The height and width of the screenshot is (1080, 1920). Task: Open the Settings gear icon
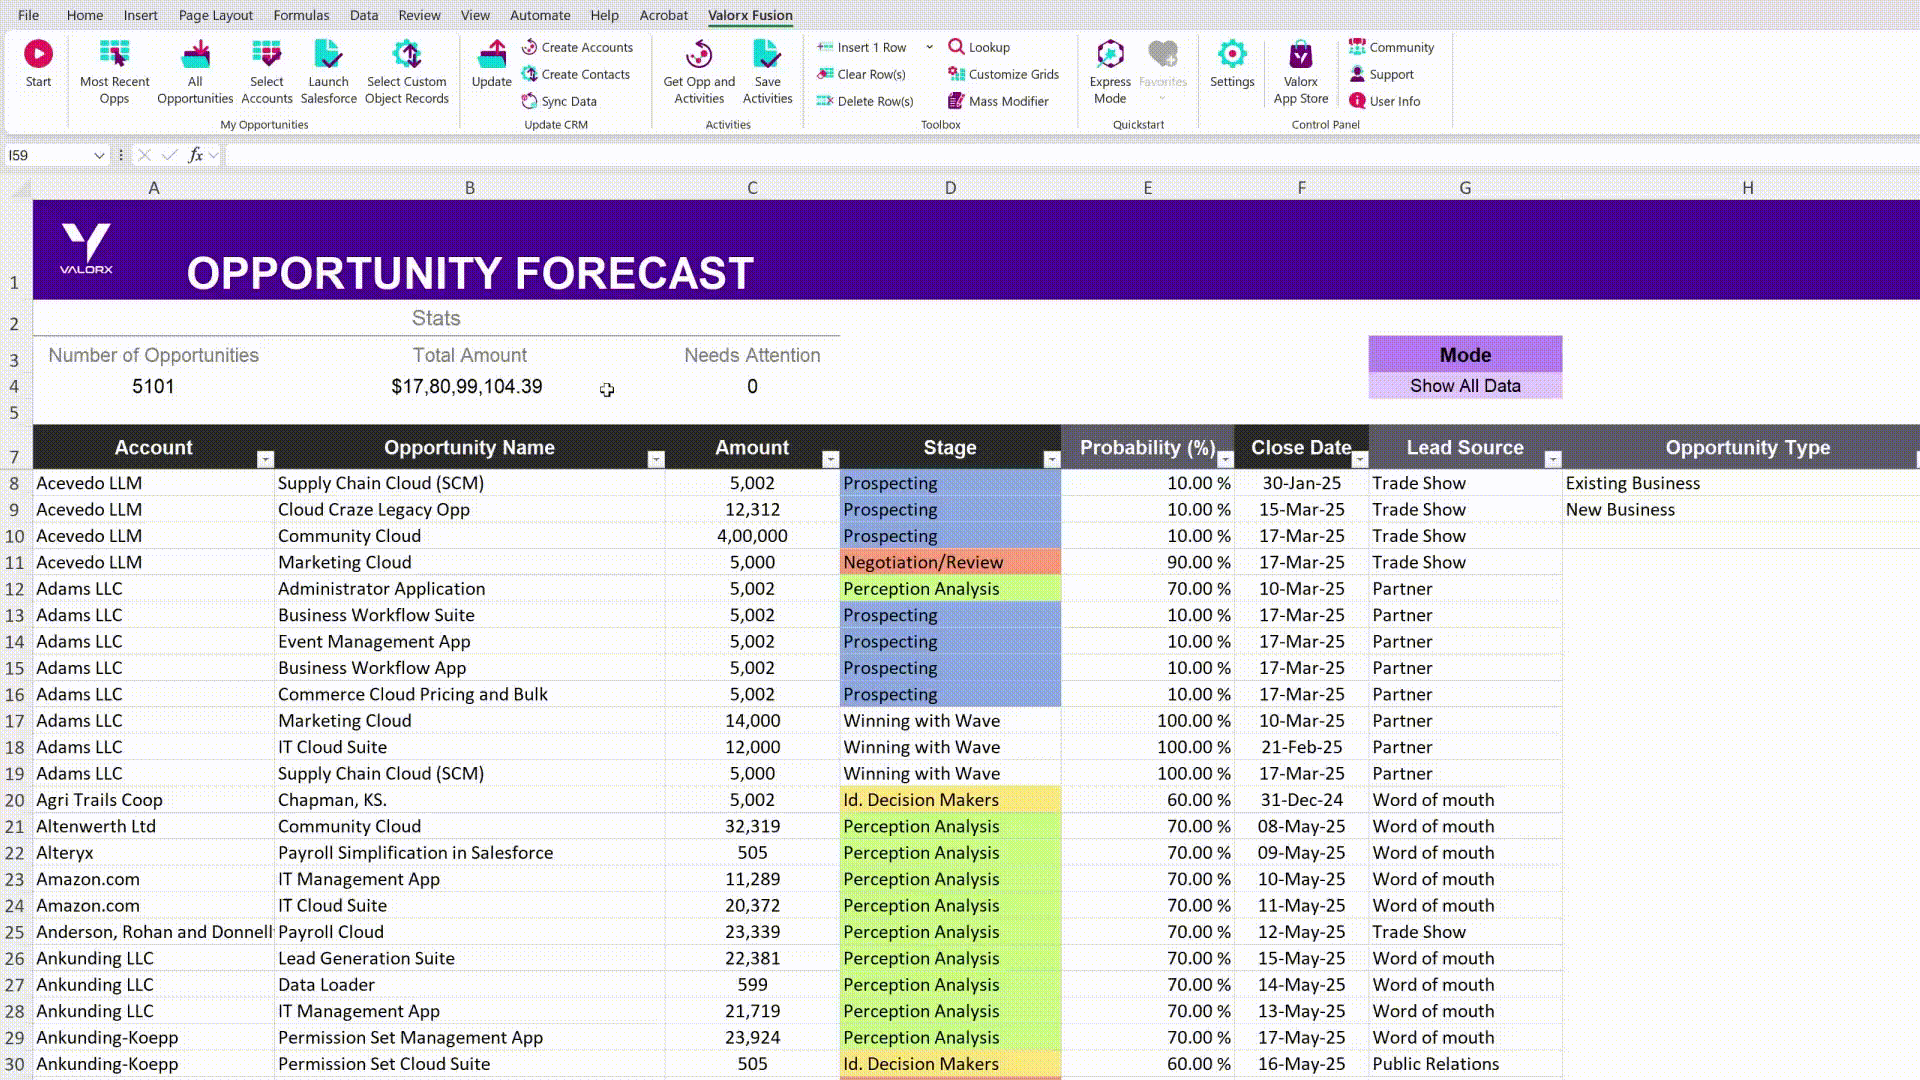click(x=1231, y=55)
